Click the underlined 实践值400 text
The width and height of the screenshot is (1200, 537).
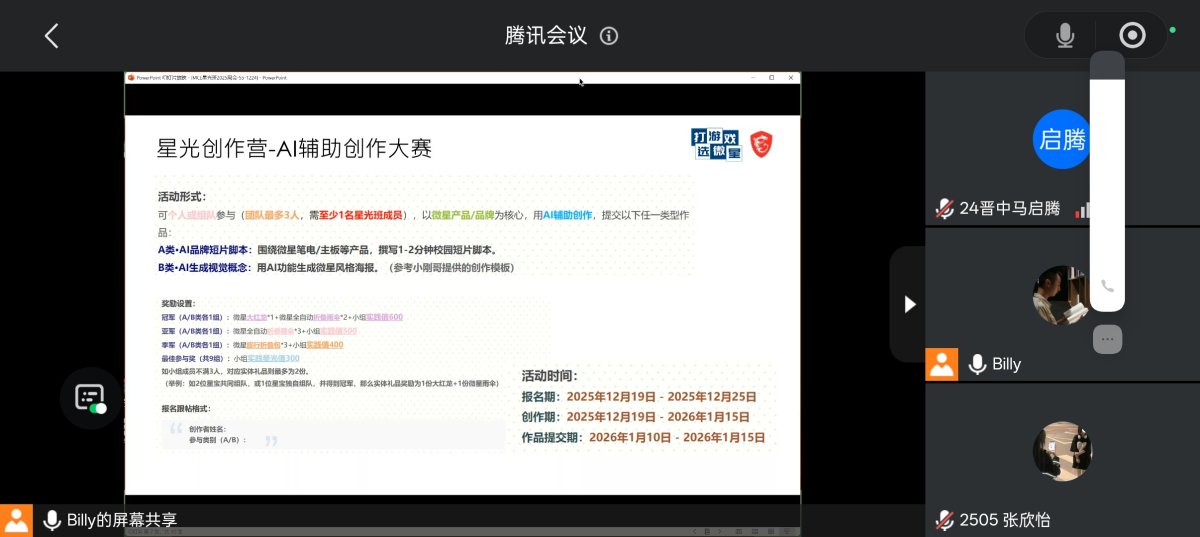tap(325, 345)
